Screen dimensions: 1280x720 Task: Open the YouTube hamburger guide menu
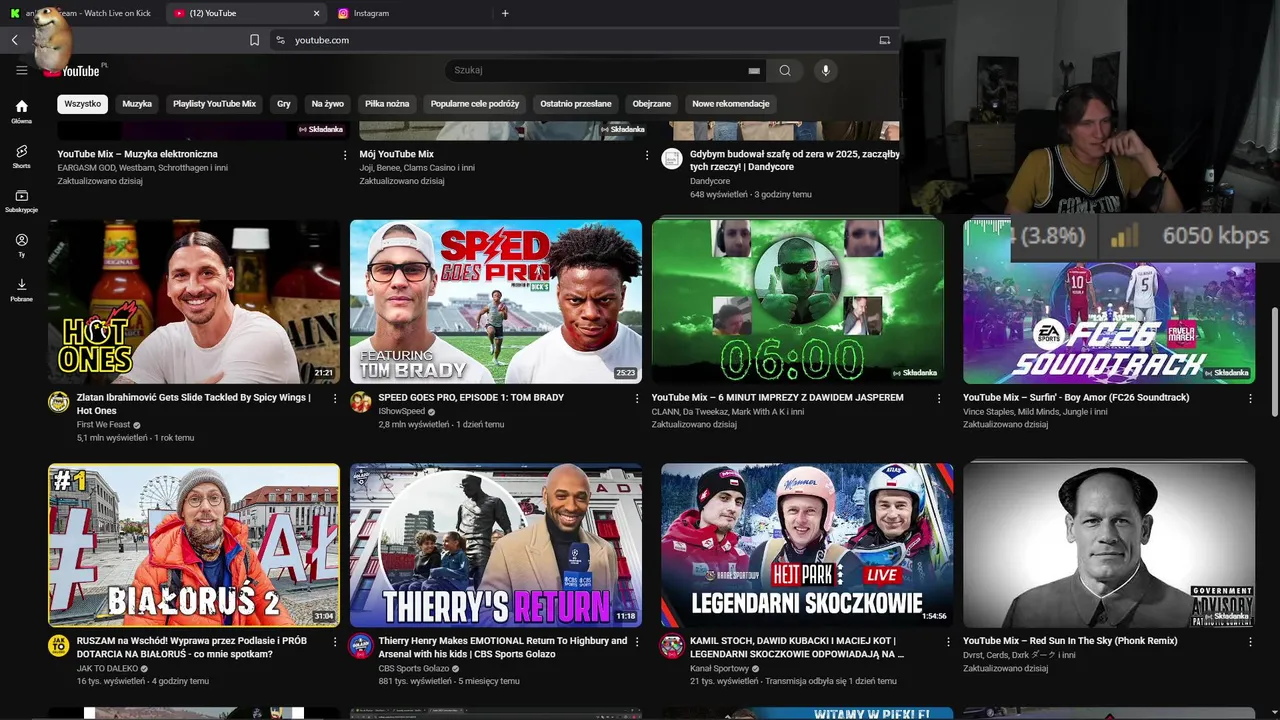pos(21,70)
